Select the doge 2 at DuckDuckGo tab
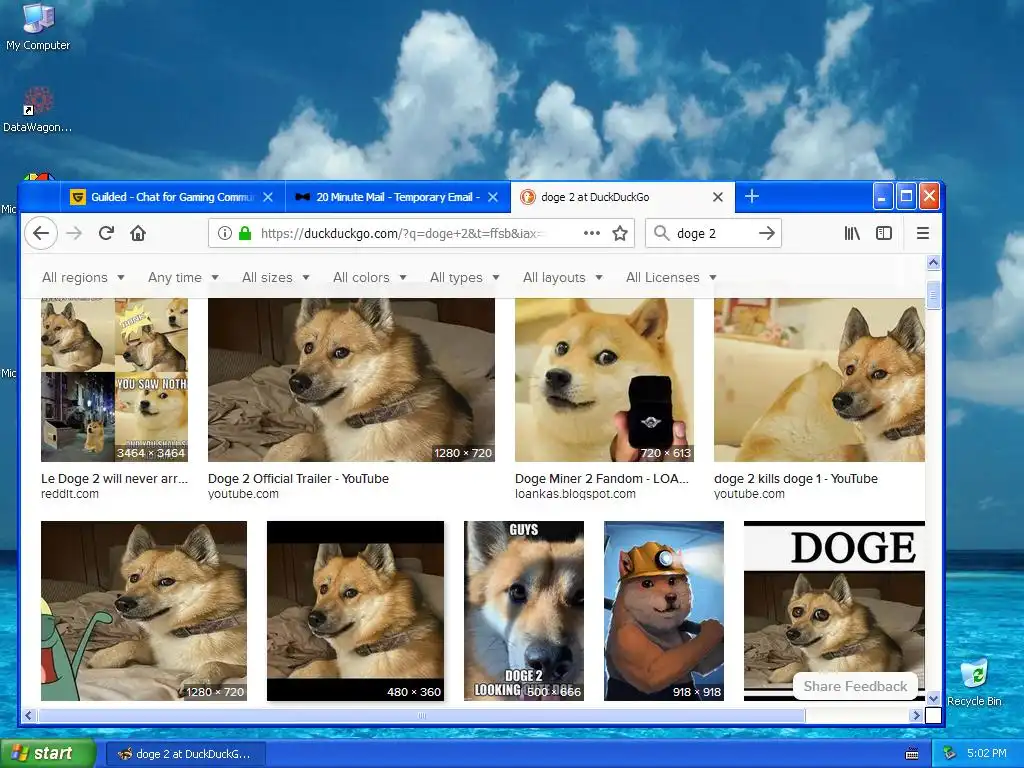The width and height of the screenshot is (1024, 768). pos(622,197)
